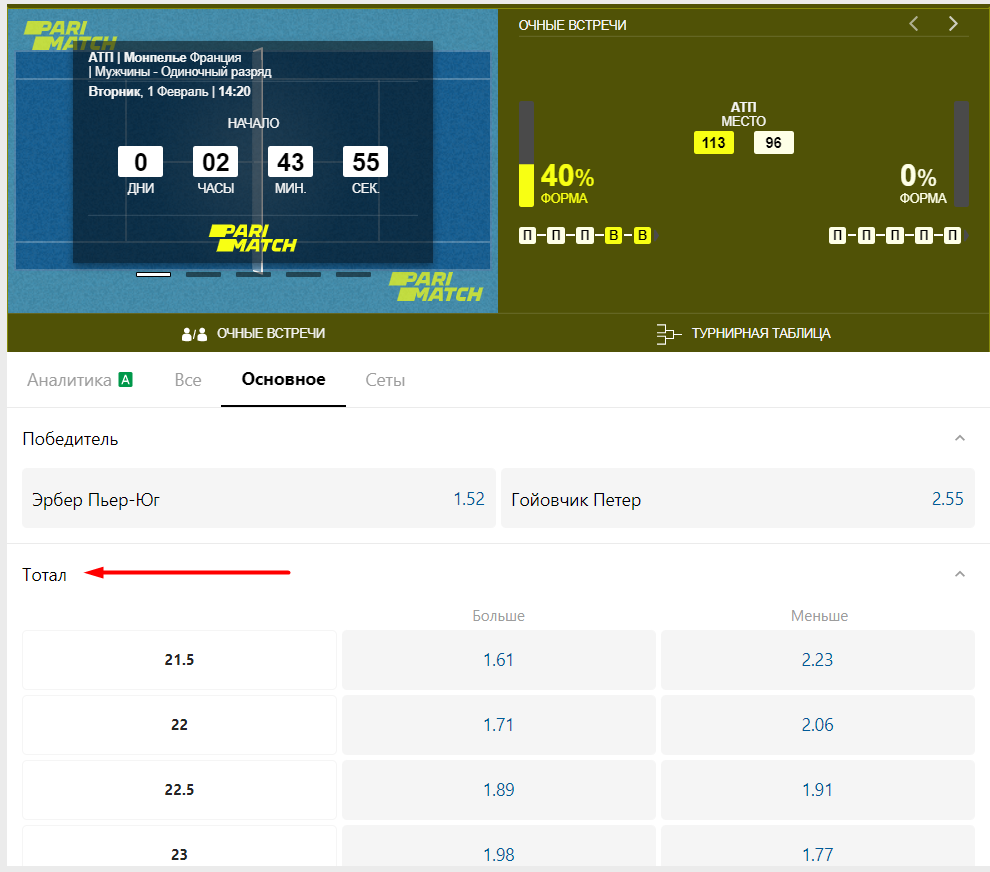
Task: Open the Основное tab
Action: coord(283,379)
